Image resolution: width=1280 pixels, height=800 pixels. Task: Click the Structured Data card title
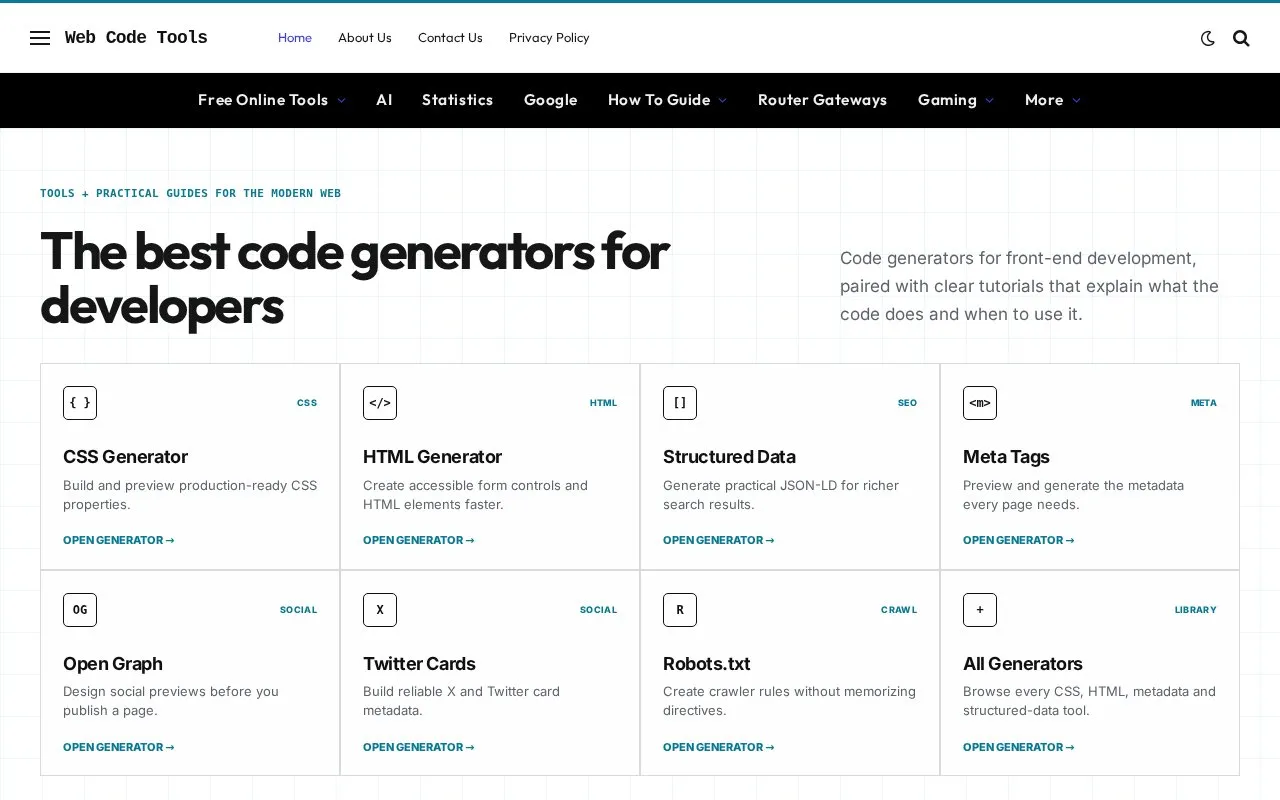click(729, 457)
